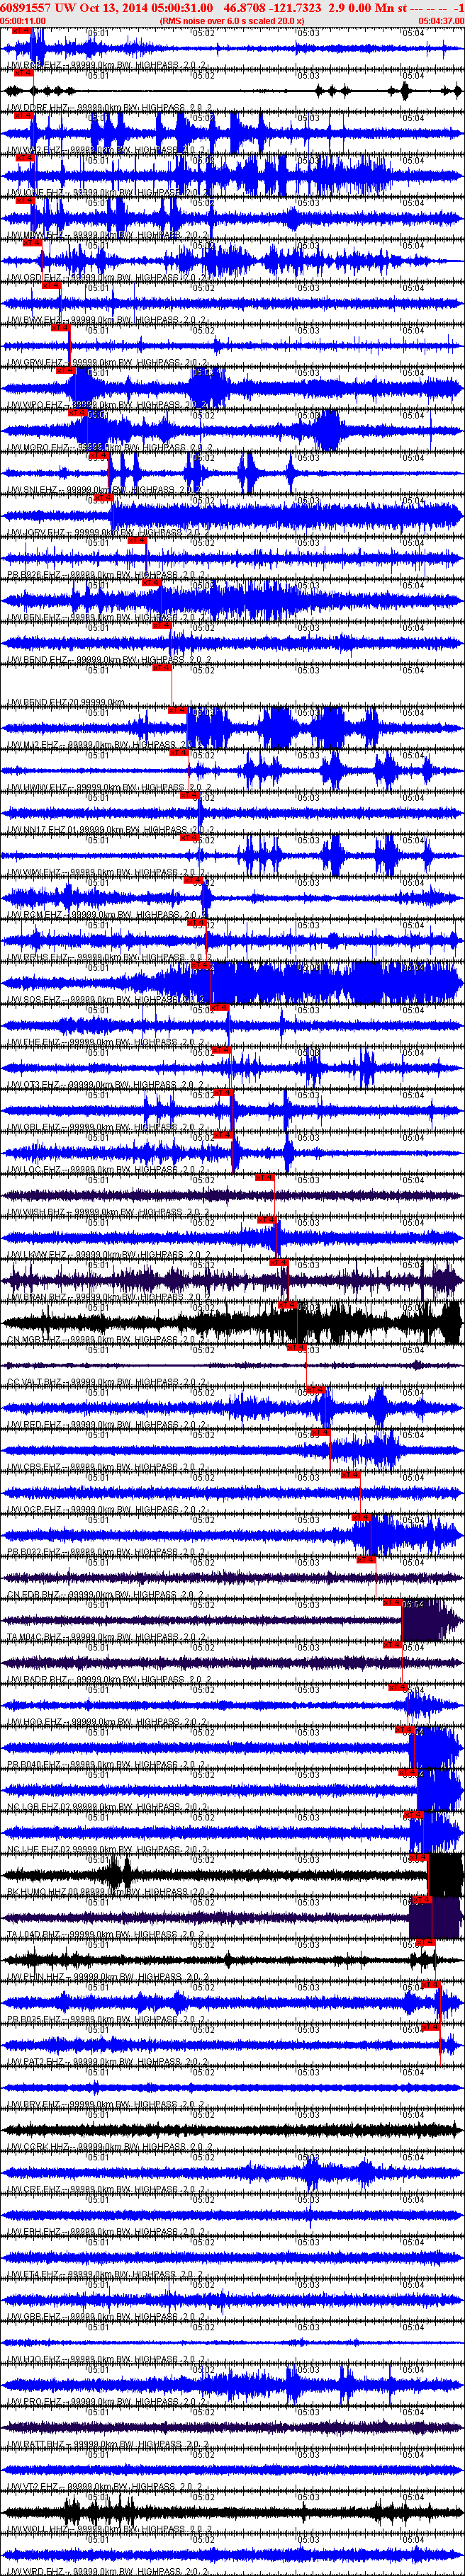Screen dimensions: 465x2576
Task: Select the "UW MJ2 EHZ" station label
Action: pos(33,745)
